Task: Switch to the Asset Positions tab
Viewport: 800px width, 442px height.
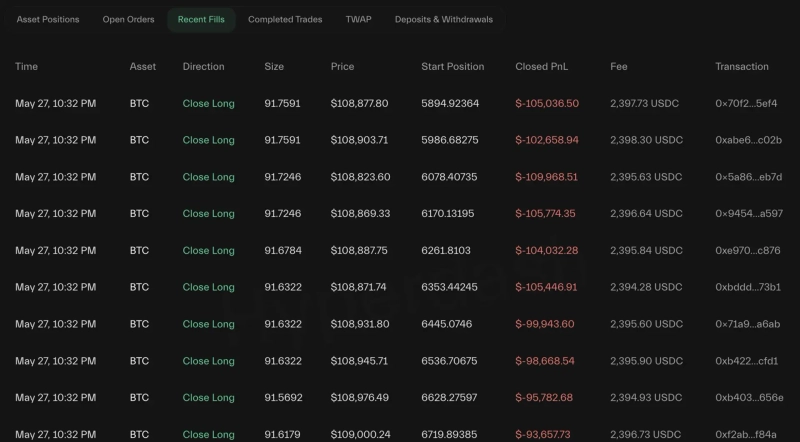Action: 48,19
